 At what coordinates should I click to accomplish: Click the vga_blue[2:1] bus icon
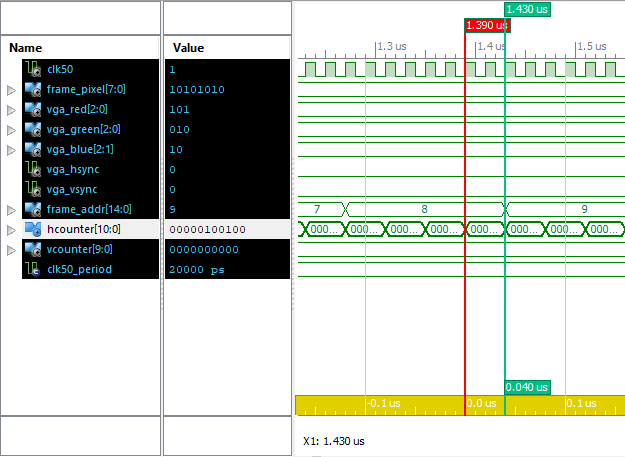click(x=33, y=149)
